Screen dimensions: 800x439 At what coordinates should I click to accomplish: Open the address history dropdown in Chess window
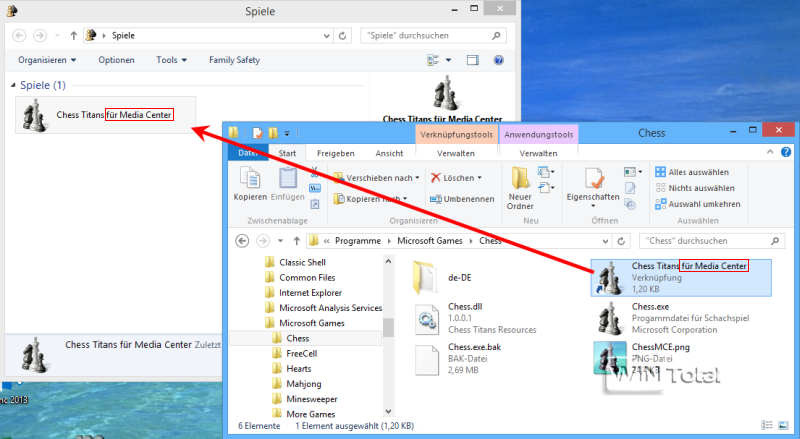(x=605, y=241)
